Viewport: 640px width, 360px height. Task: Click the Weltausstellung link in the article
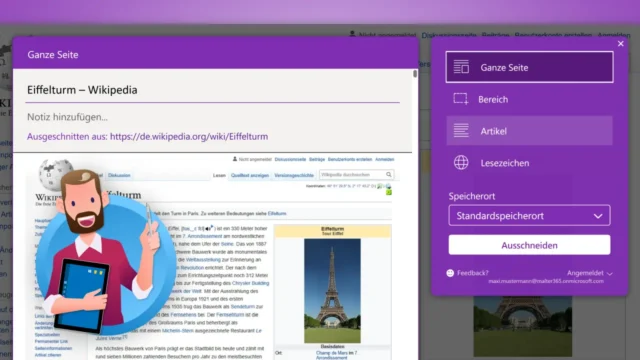(203, 260)
